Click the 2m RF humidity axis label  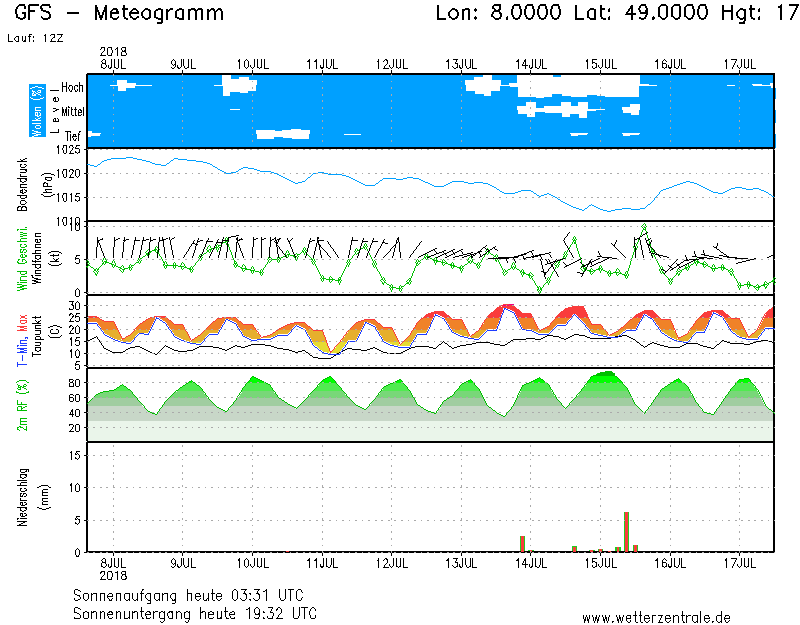[x=22, y=405]
